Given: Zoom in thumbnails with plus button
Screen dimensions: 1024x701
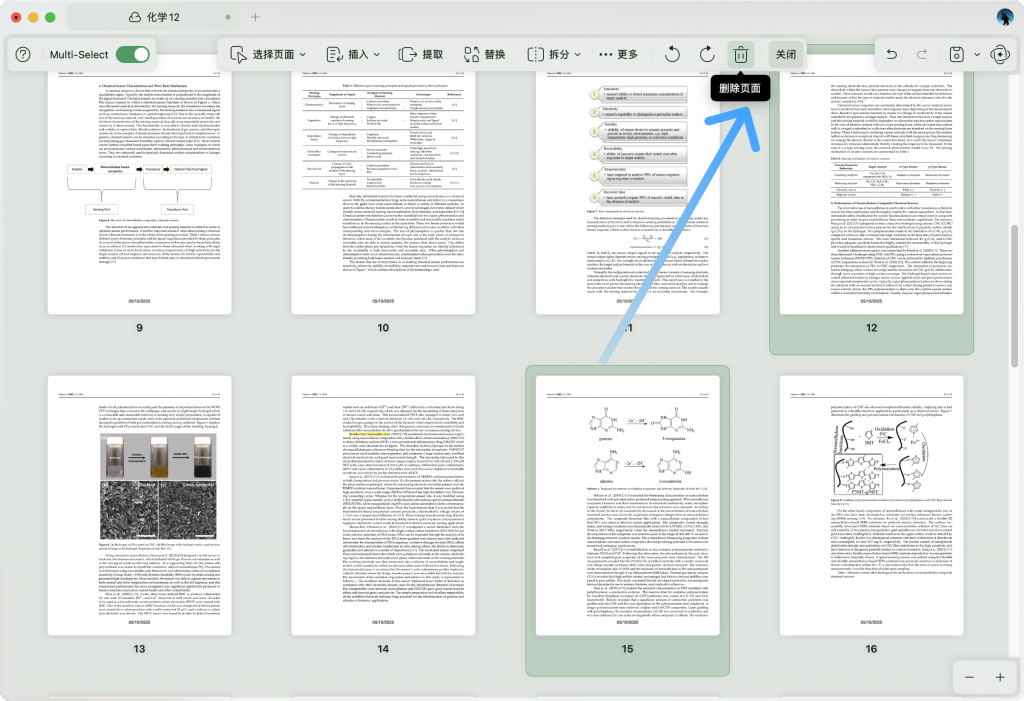Looking at the screenshot, I should (1000, 677).
